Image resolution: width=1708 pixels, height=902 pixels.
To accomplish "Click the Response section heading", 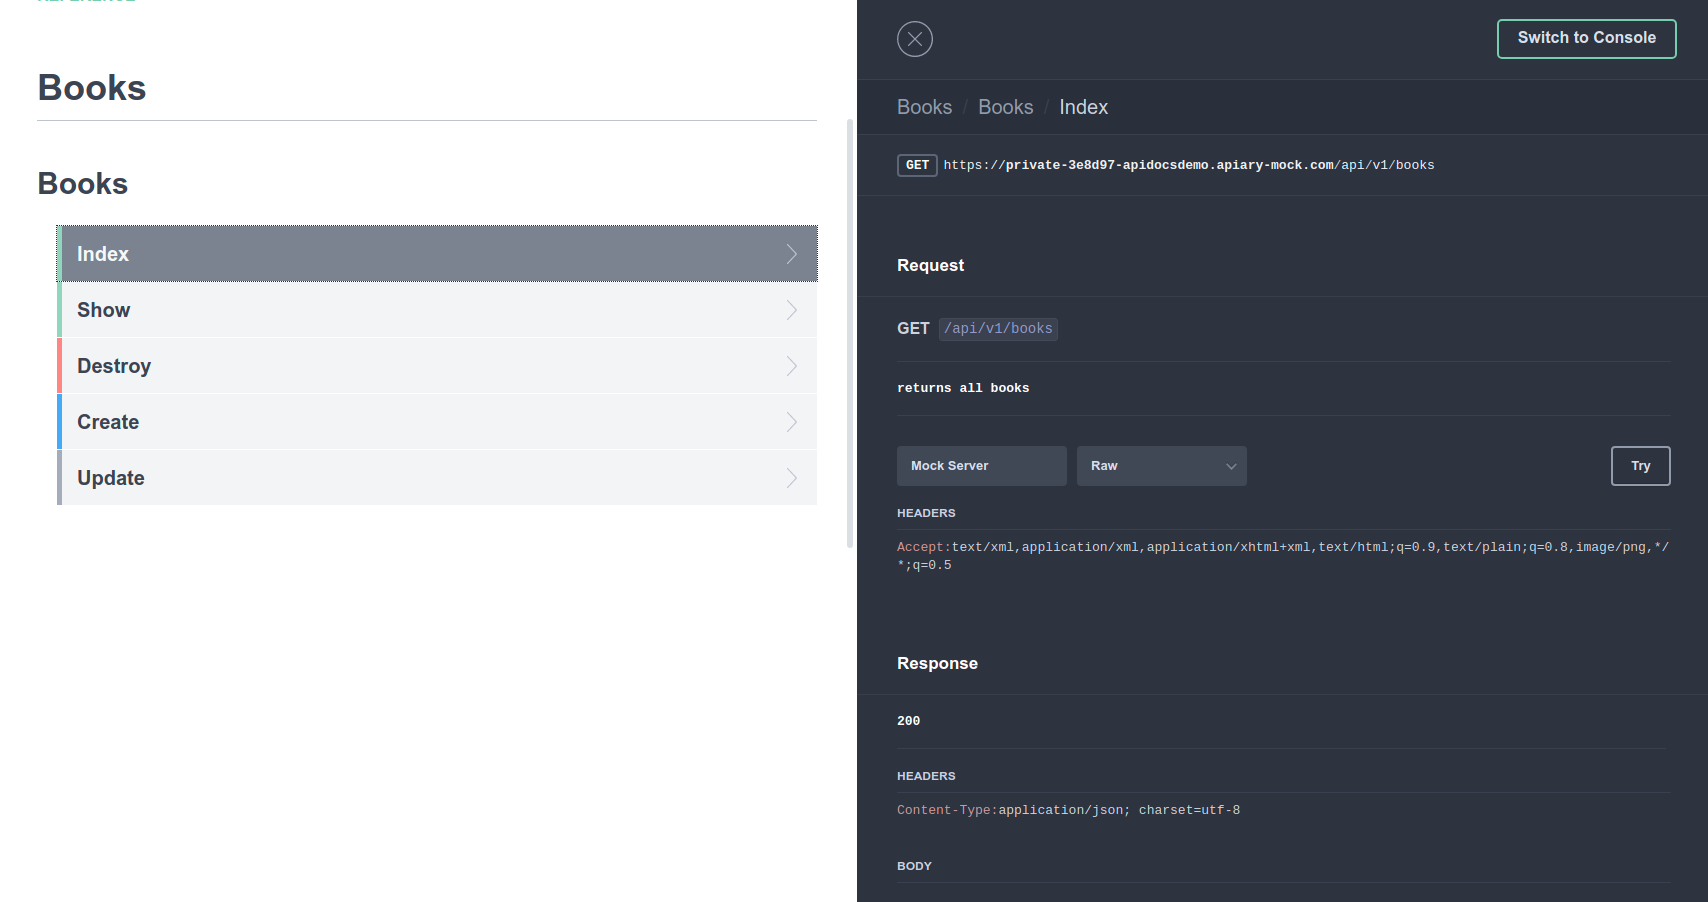I will (x=937, y=663).
